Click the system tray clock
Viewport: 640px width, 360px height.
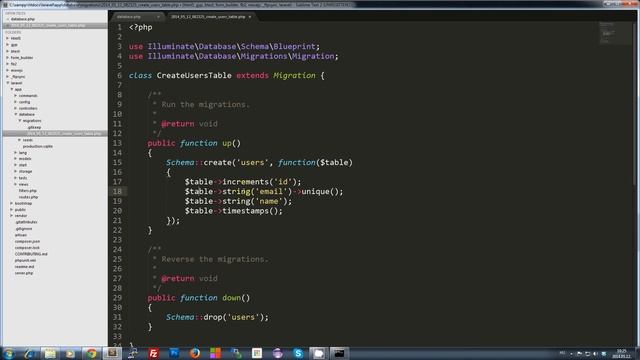click(x=622, y=353)
